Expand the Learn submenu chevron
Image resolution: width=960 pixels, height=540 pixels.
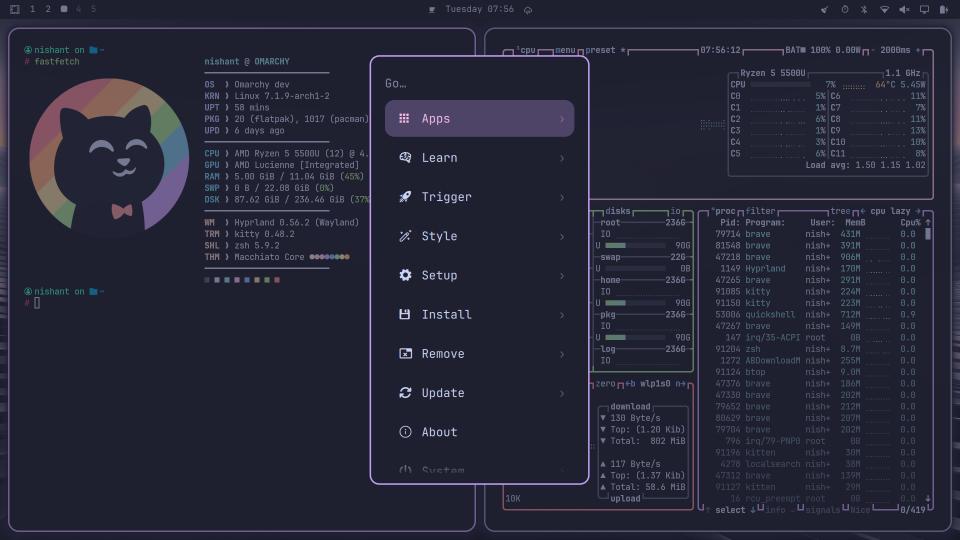point(561,158)
